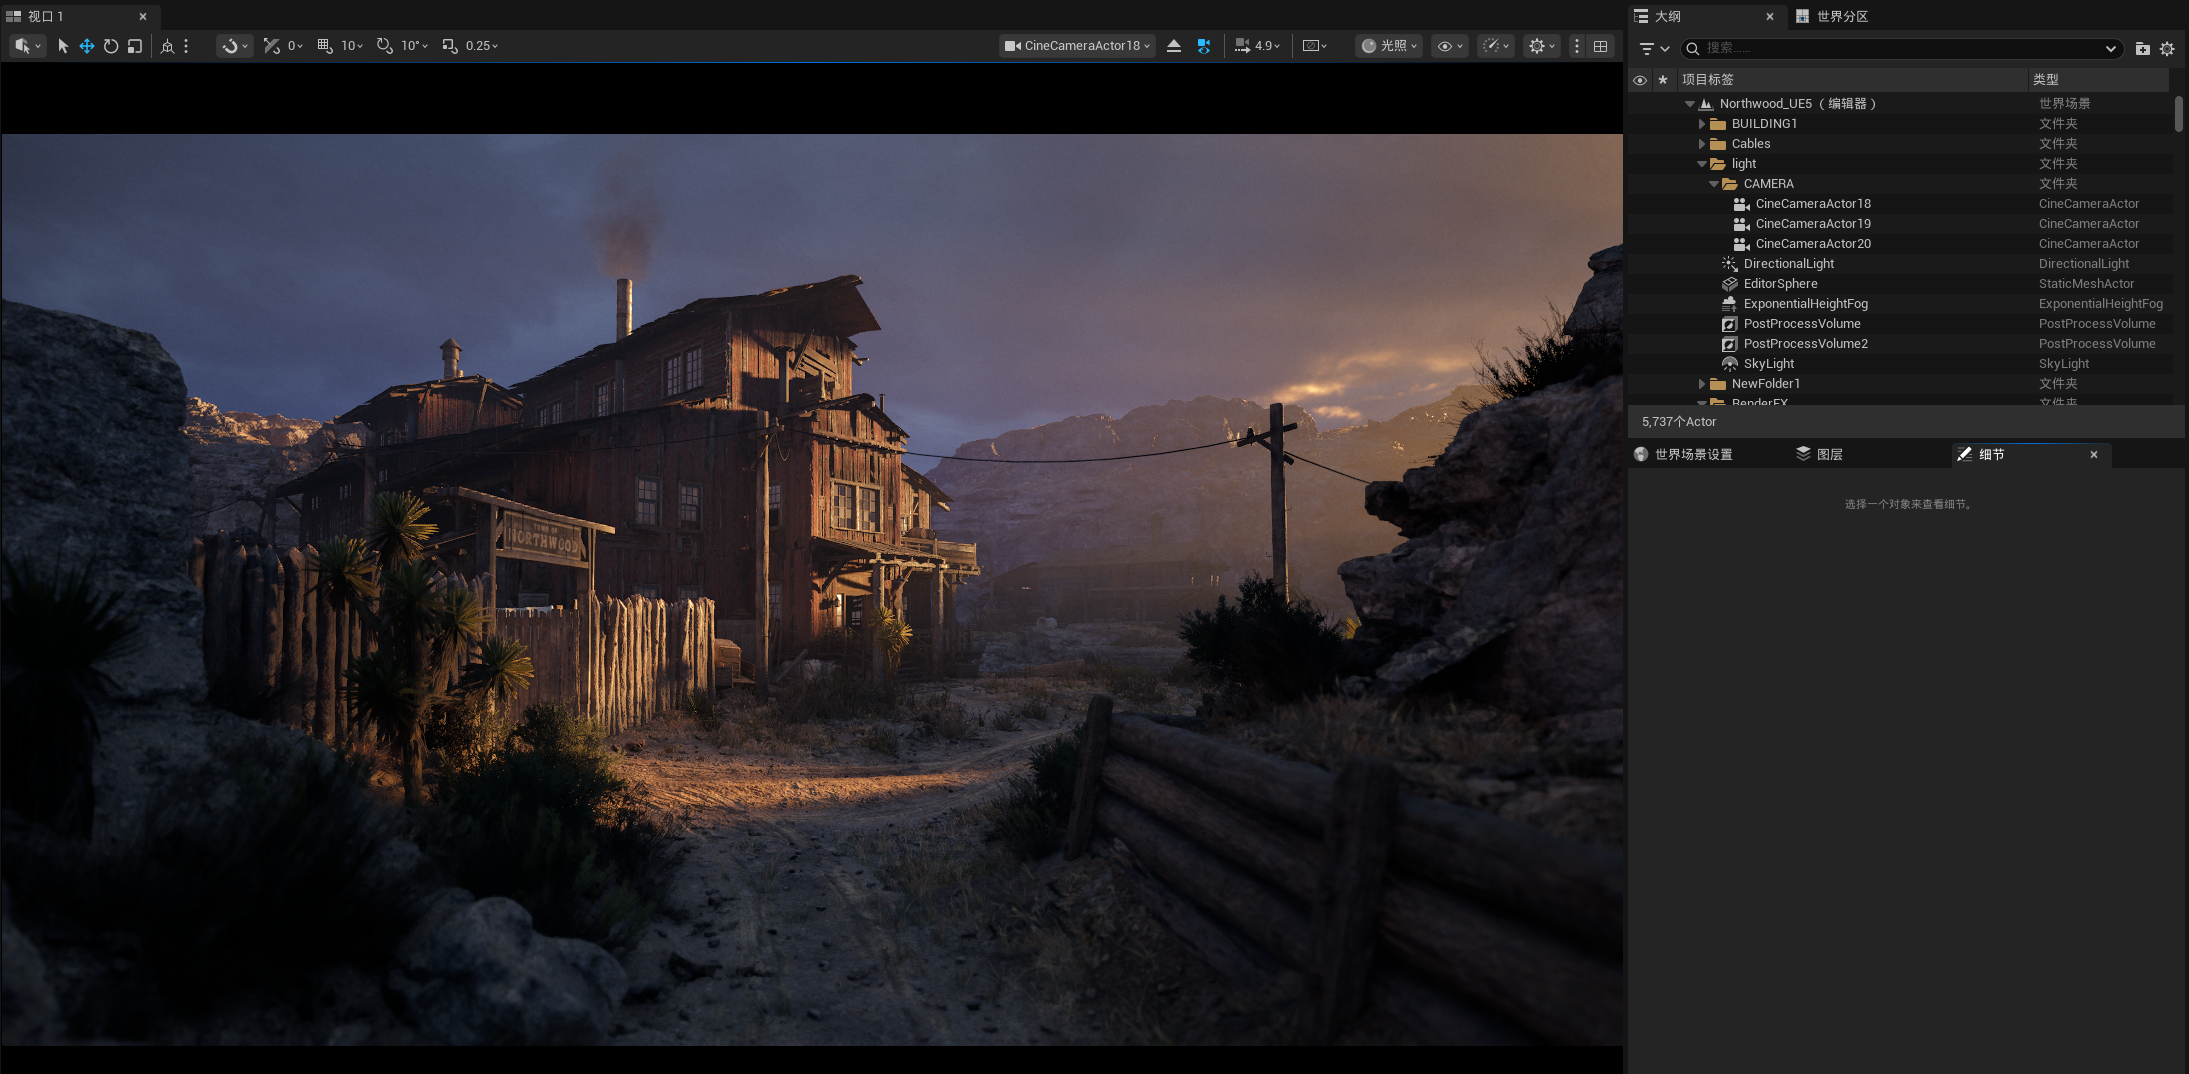Toggle surface snapping icon

pos(271,46)
